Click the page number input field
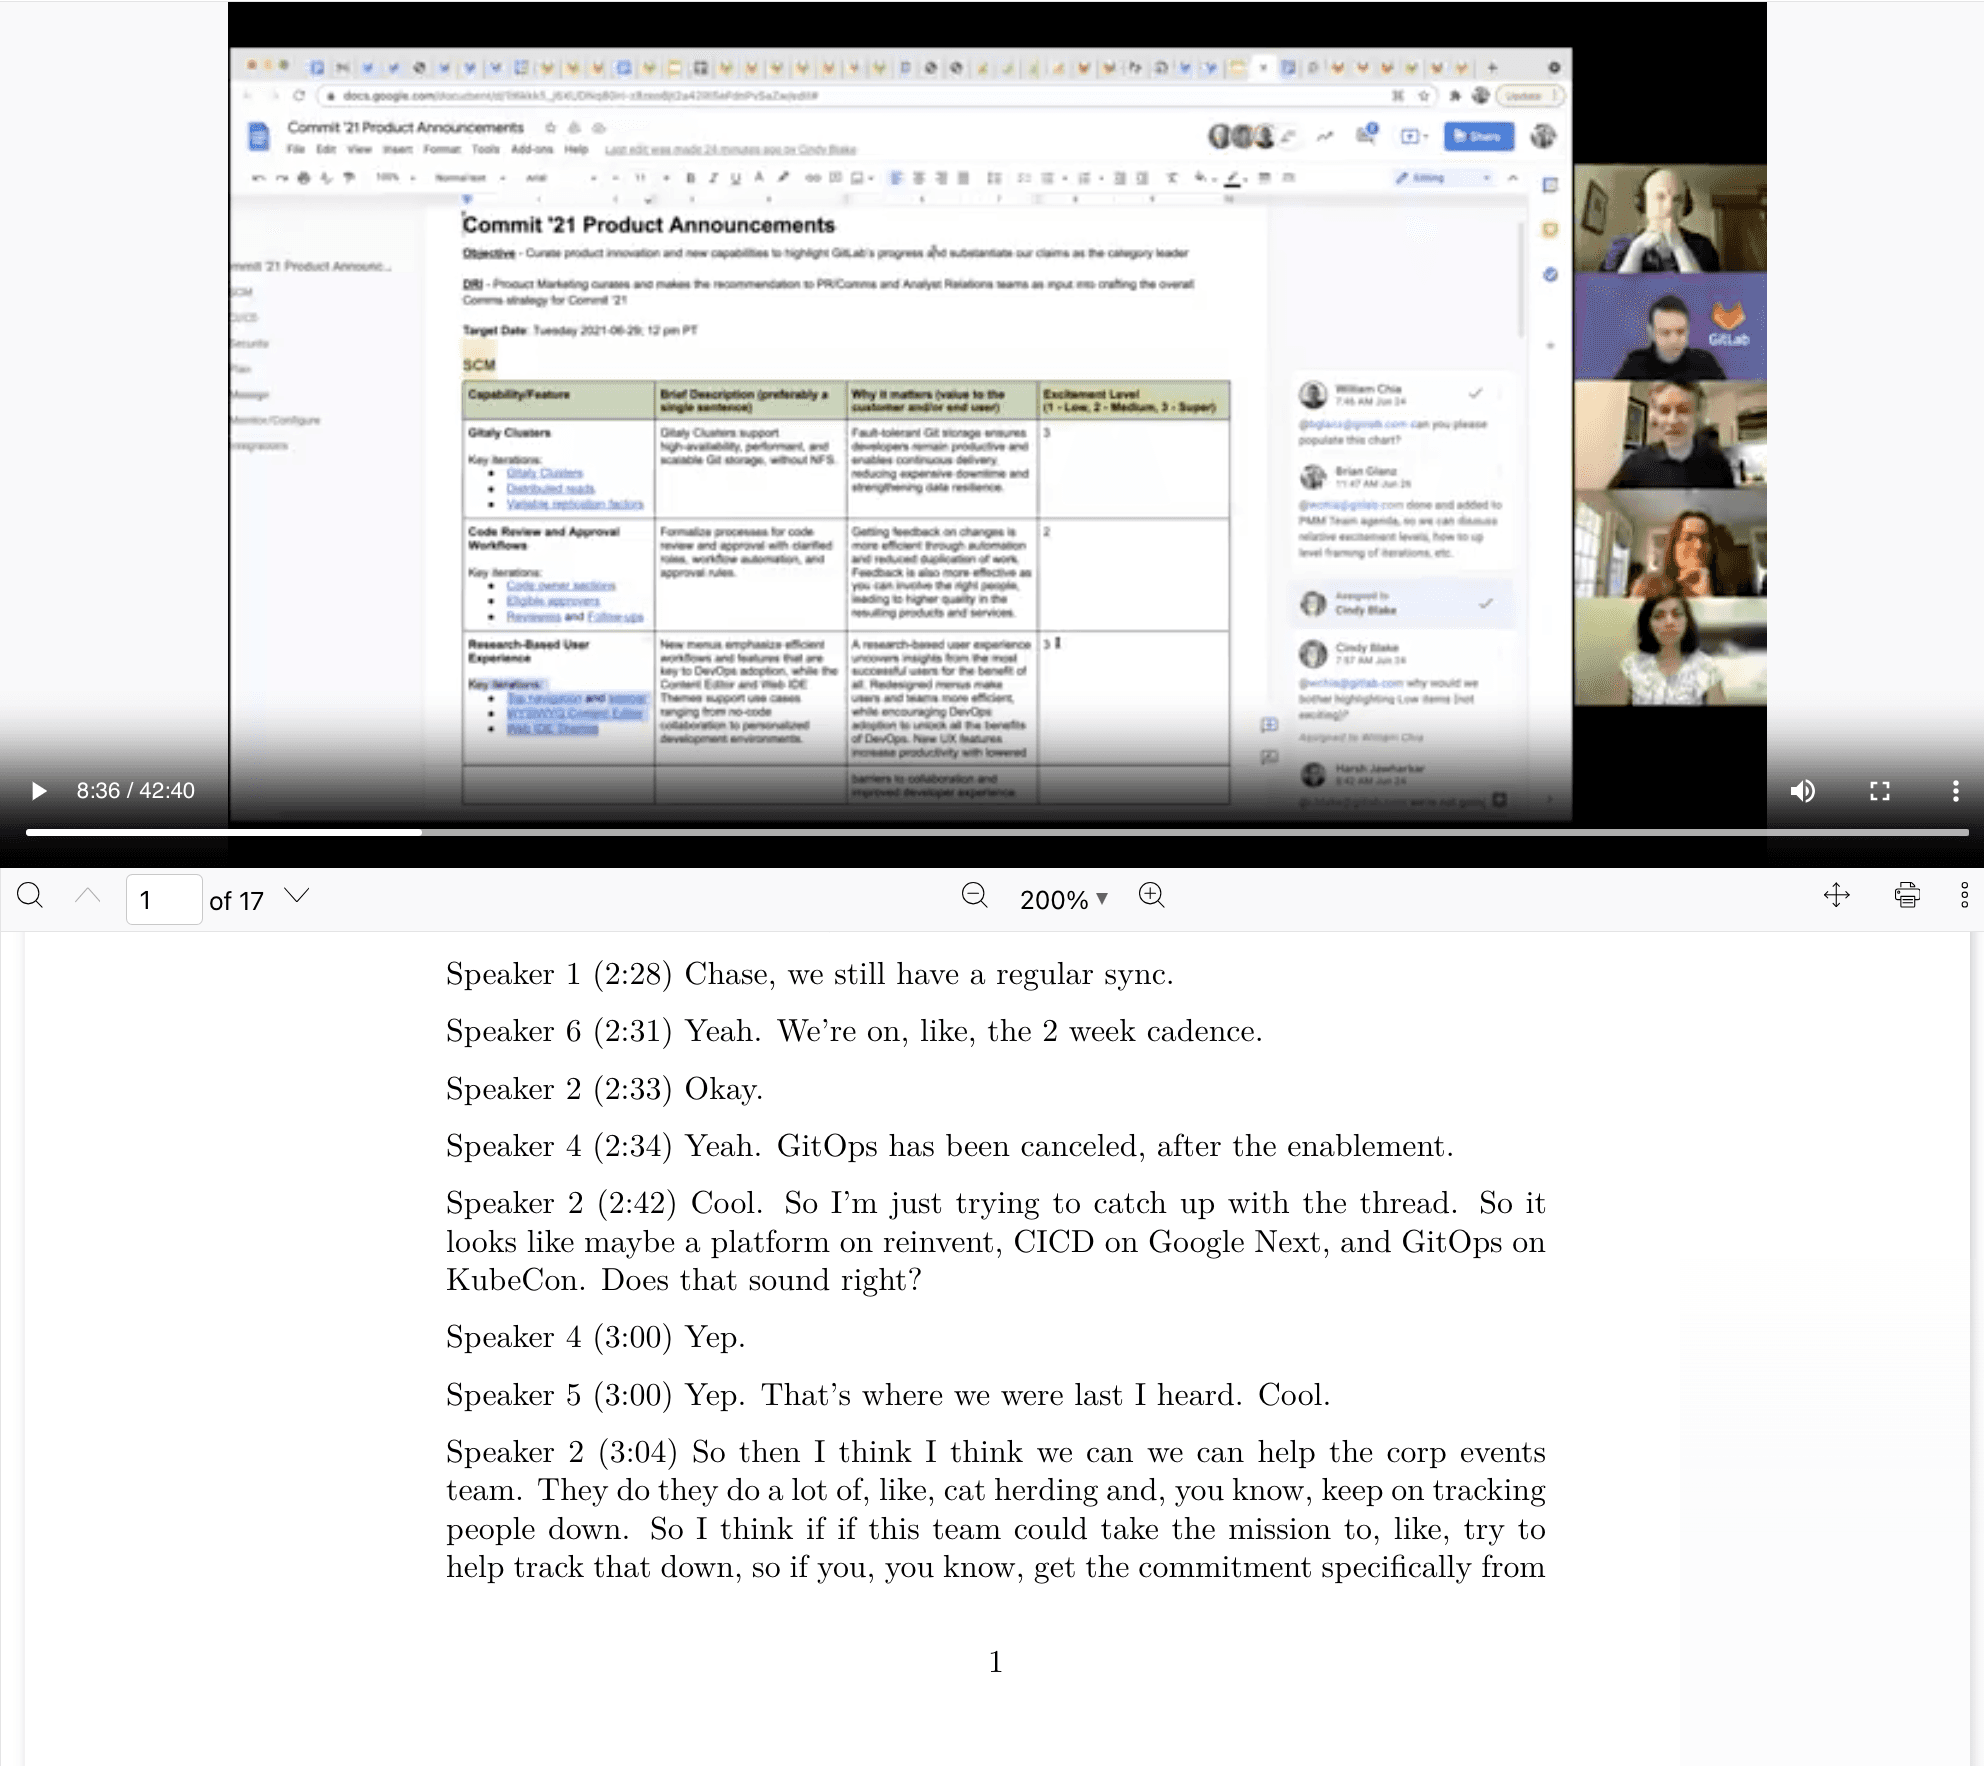Screen dimensions: 1984x1766 point(163,900)
